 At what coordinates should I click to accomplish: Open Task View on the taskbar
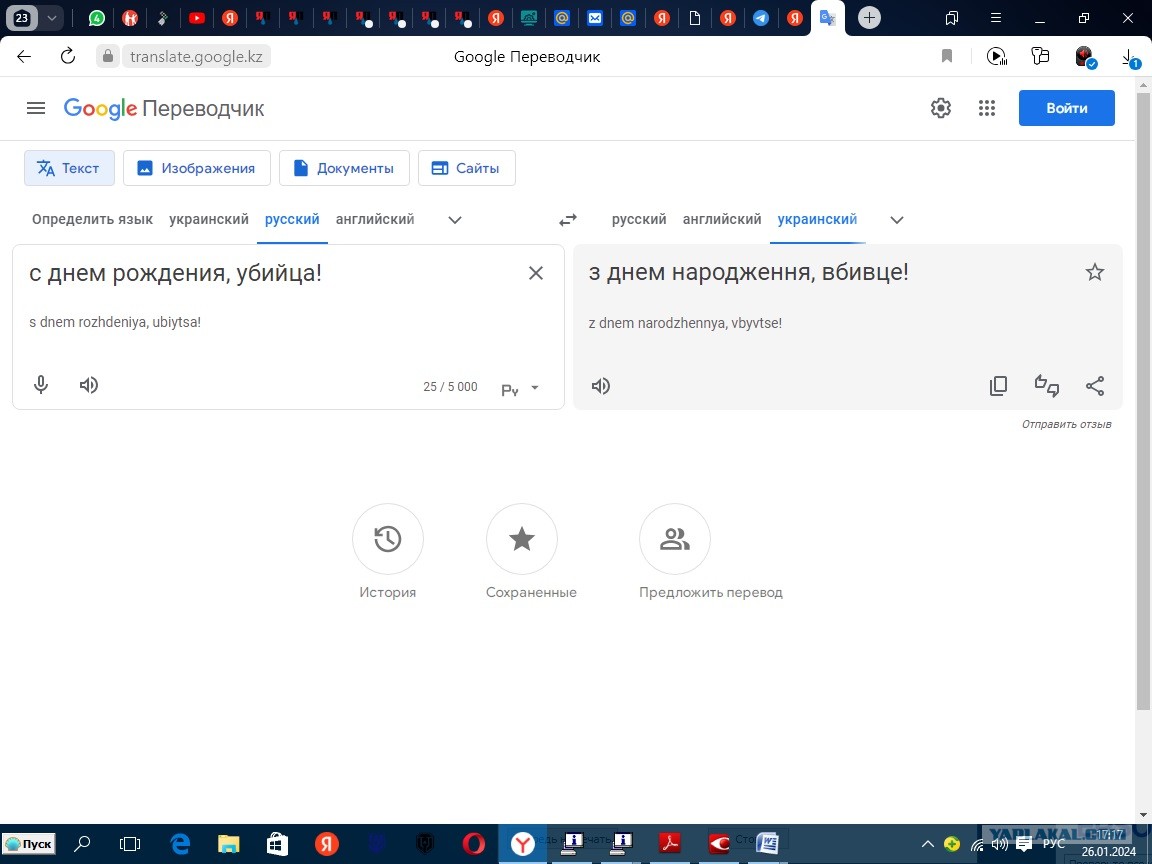(130, 844)
